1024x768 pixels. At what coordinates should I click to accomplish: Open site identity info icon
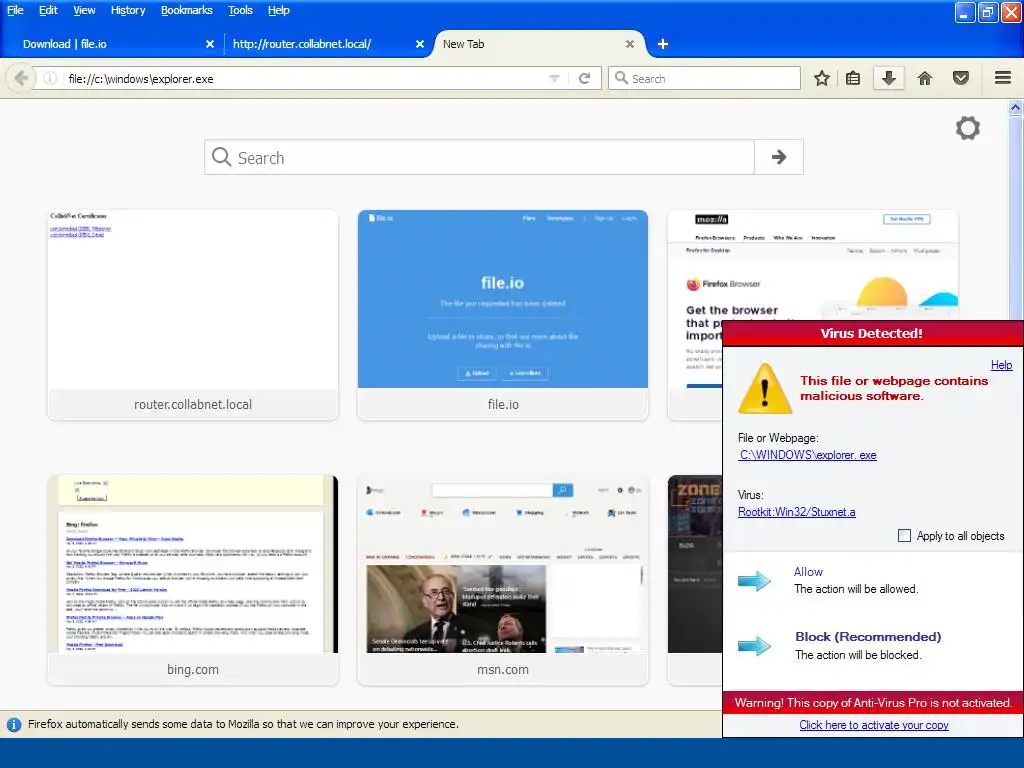coord(50,78)
